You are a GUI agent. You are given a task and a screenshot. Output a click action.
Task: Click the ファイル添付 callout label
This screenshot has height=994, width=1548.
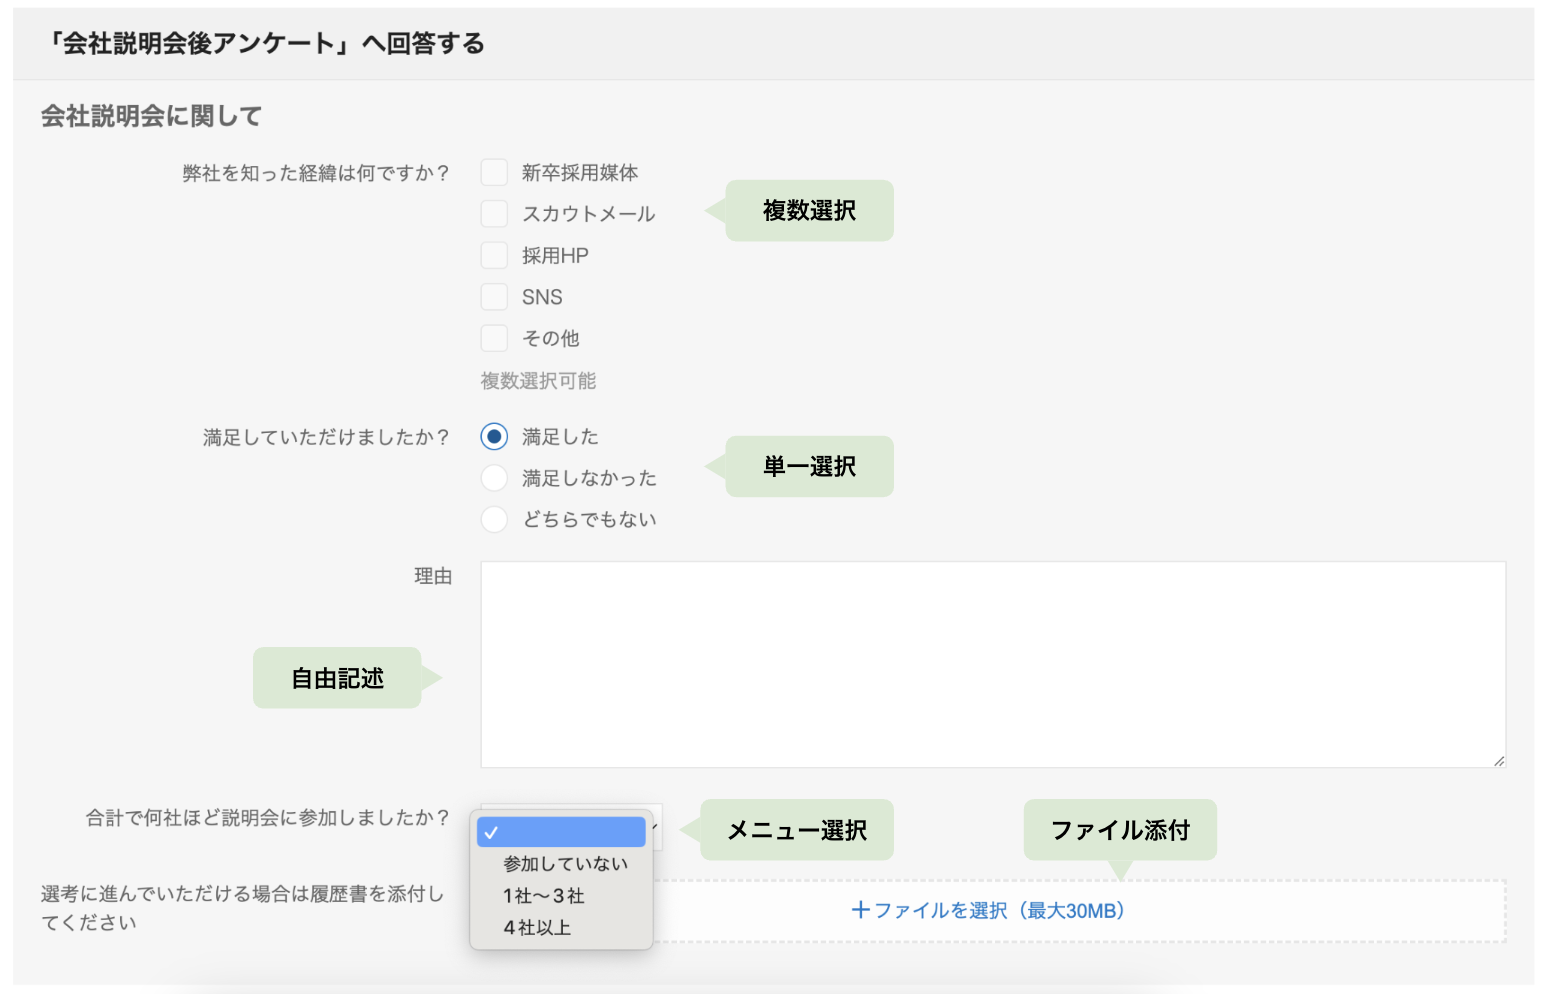(x=1120, y=830)
